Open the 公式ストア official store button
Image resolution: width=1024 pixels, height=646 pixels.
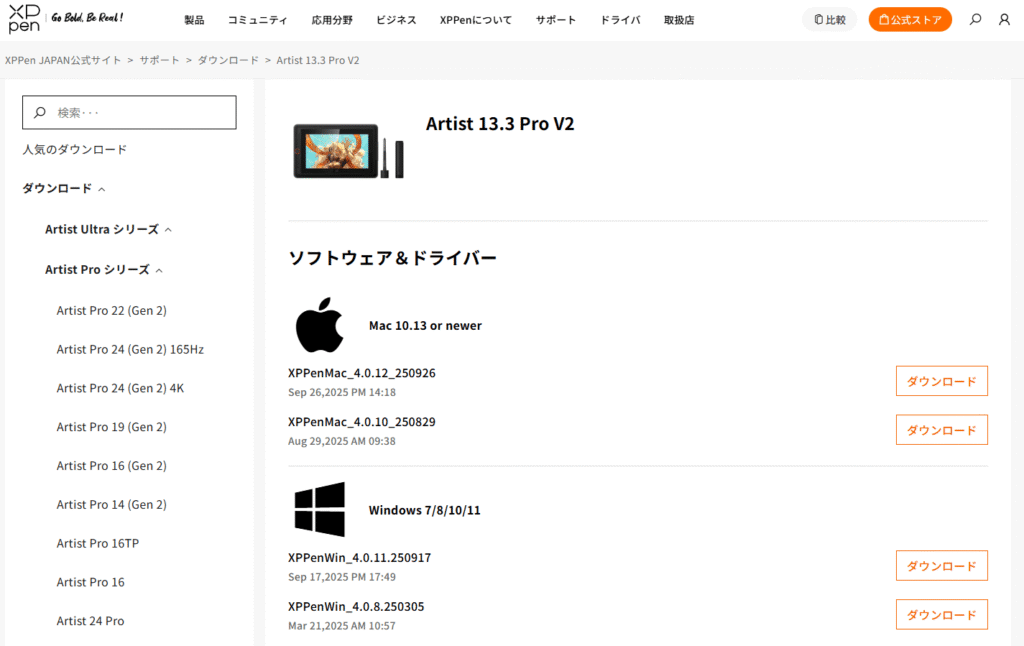(x=910, y=19)
